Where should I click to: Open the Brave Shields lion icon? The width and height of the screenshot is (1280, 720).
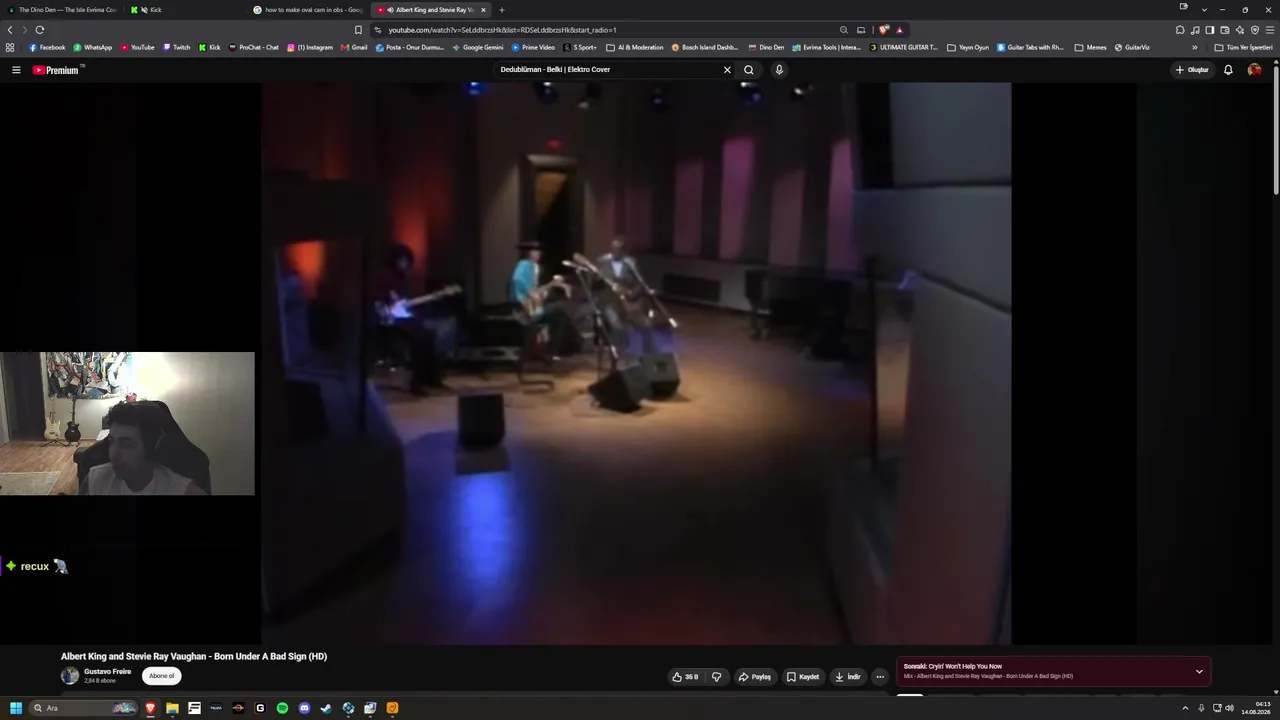click(884, 30)
